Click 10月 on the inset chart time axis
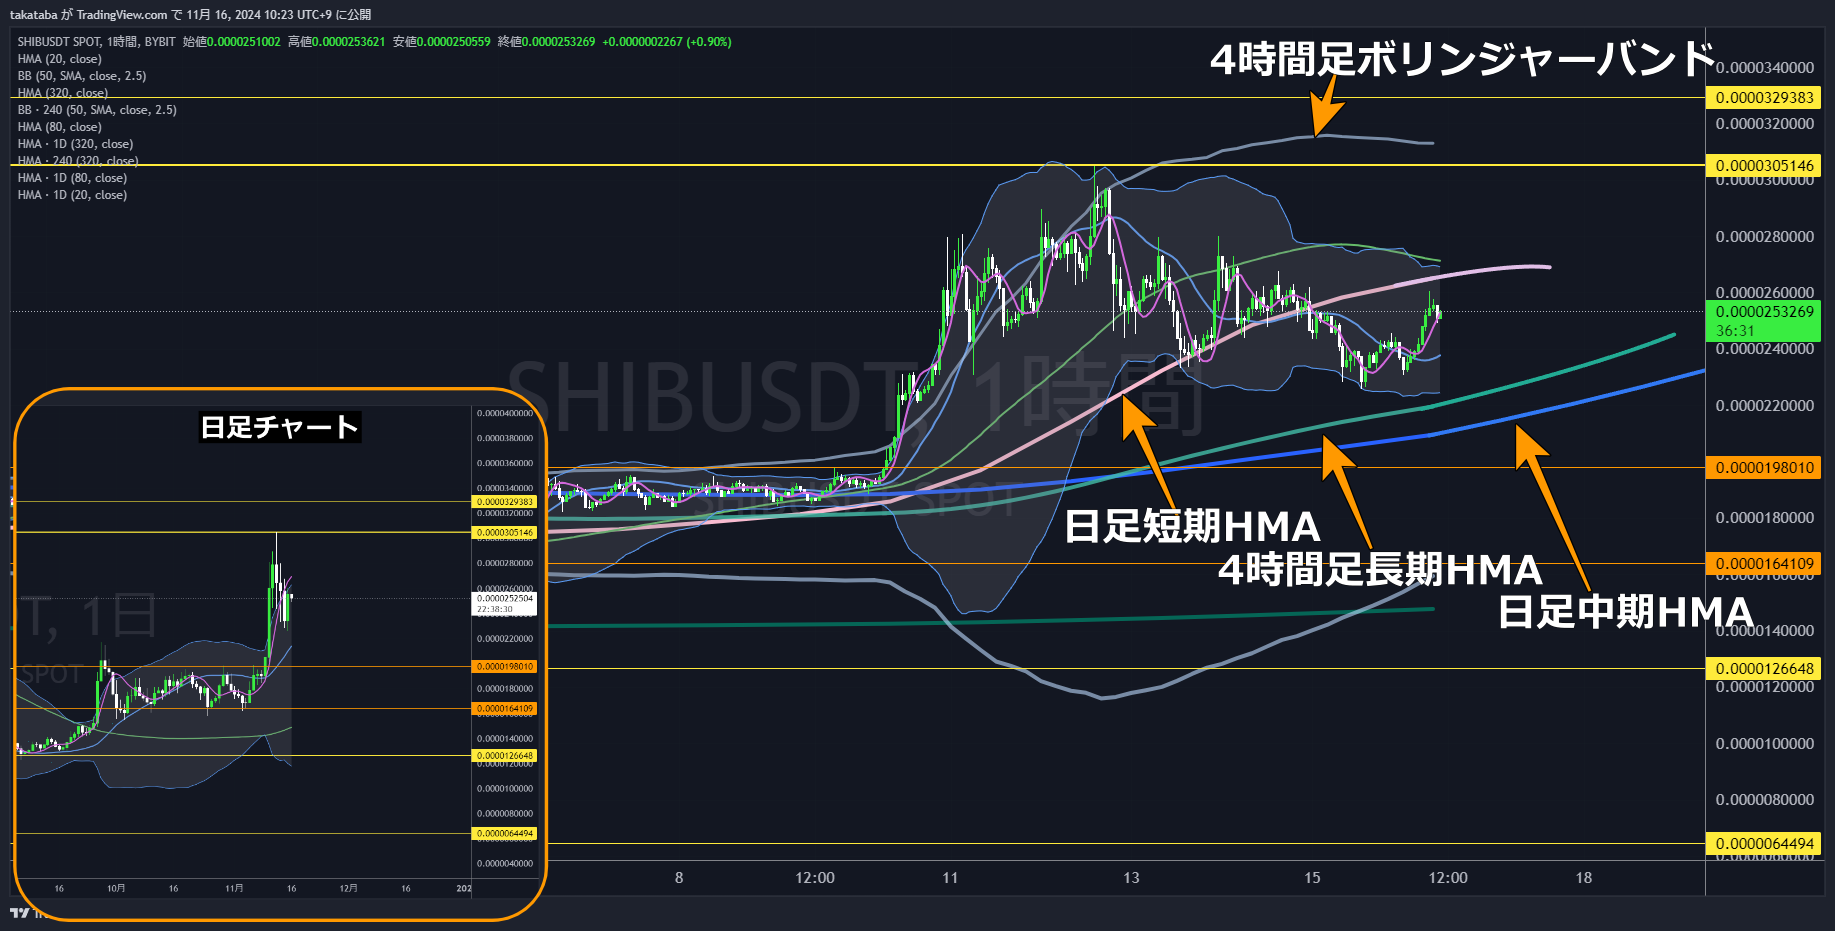 [116, 888]
